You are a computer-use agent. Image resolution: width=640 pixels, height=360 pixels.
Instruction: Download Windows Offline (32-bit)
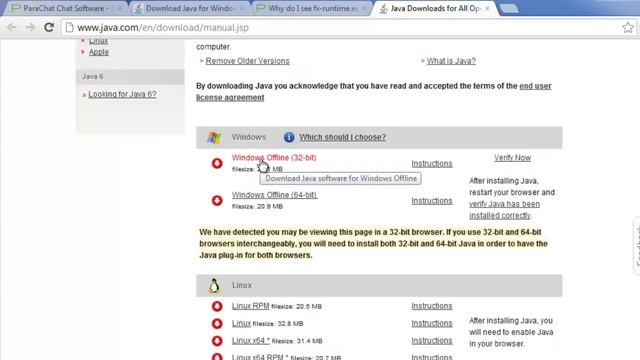274,158
